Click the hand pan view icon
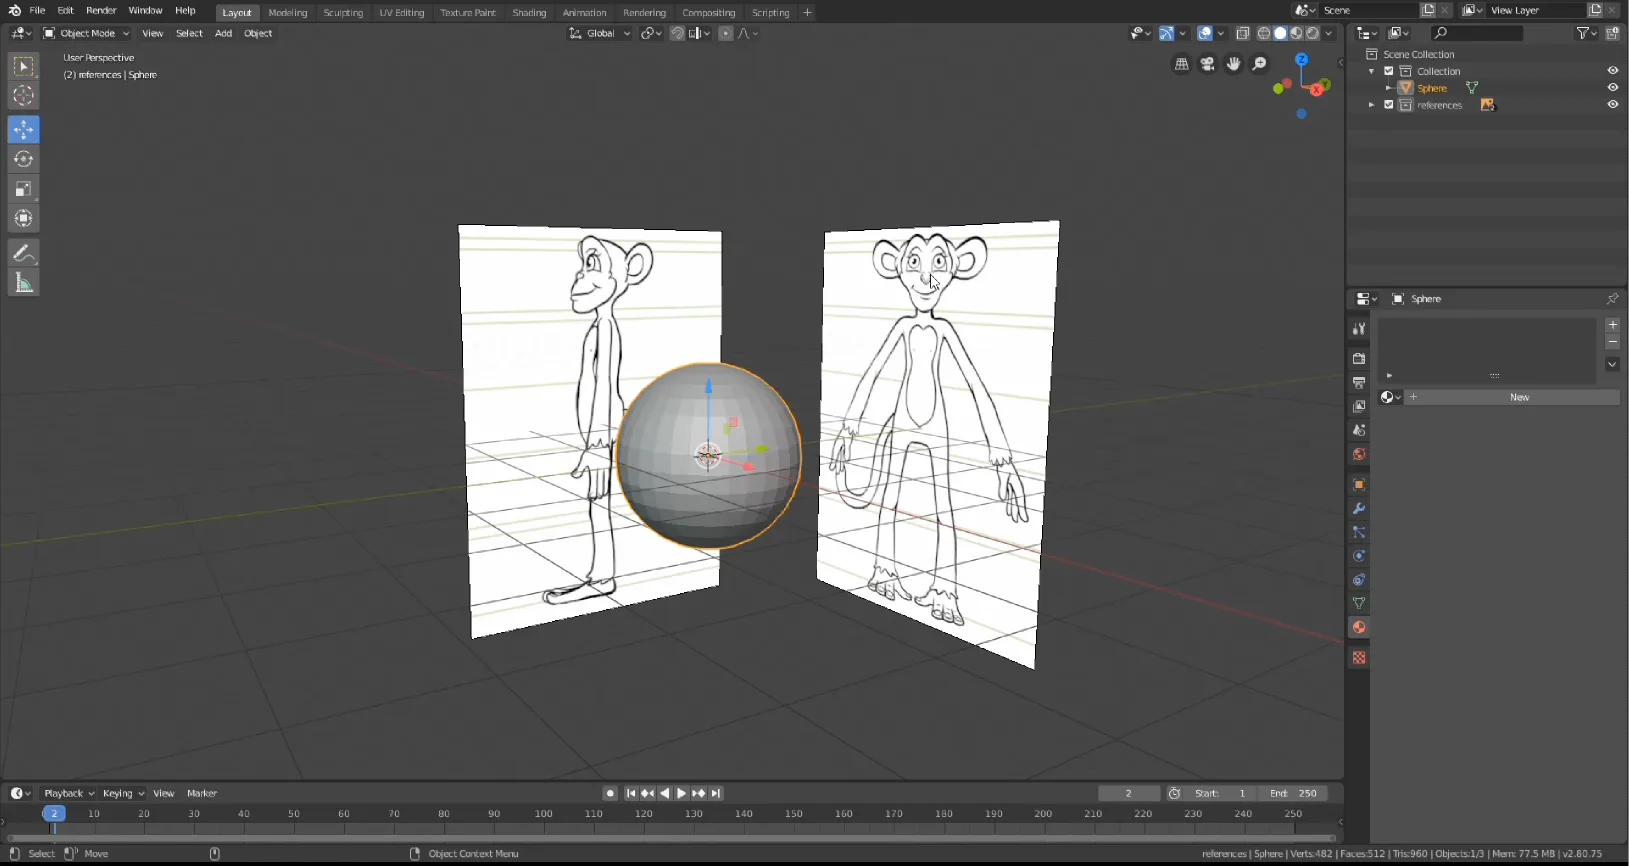This screenshot has width=1629, height=866. pyautogui.click(x=1234, y=64)
